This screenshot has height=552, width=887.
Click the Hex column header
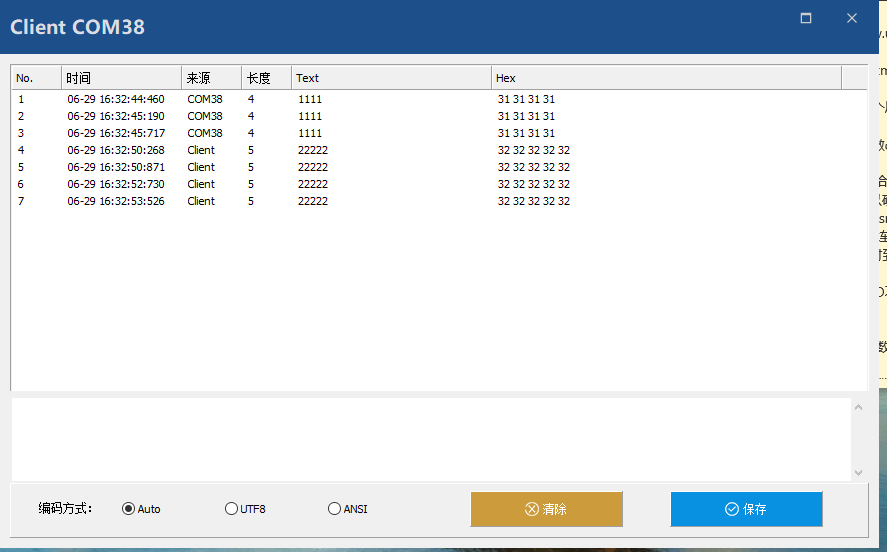[x=666, y=78]
